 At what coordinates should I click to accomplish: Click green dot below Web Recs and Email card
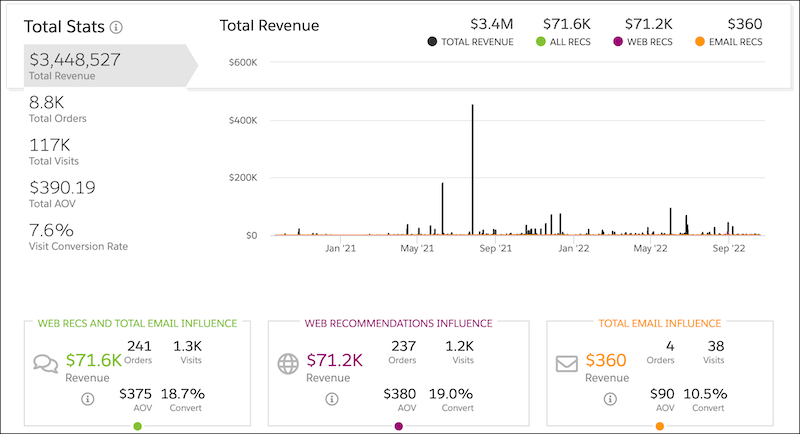pos(137,426)
